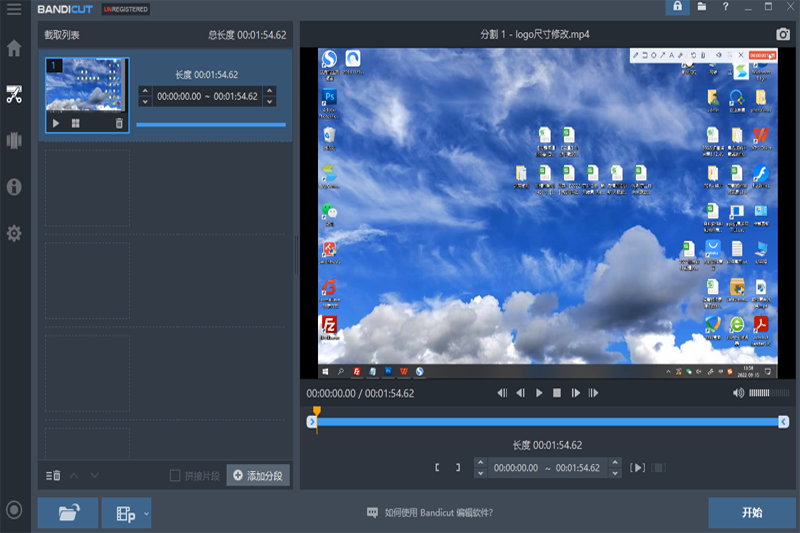
Task: Expand the dropdown arrow beside the mode button
Action: point(146,513)
